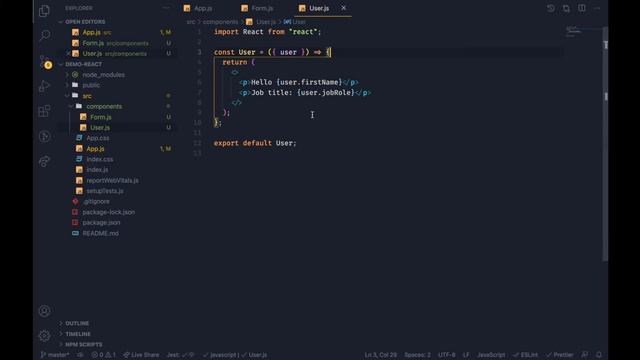Click the editor vertical scrollbar
Screen dimensions: 640x360
[x=606, y=143]
